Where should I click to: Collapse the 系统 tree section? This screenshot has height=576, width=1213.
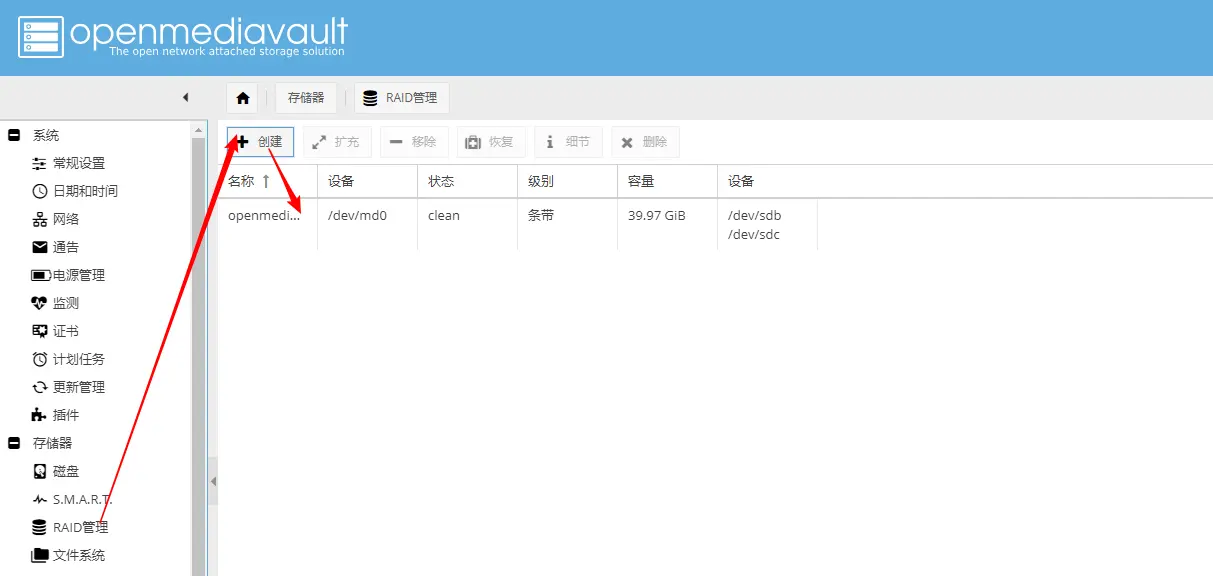[x=14, y=135]
